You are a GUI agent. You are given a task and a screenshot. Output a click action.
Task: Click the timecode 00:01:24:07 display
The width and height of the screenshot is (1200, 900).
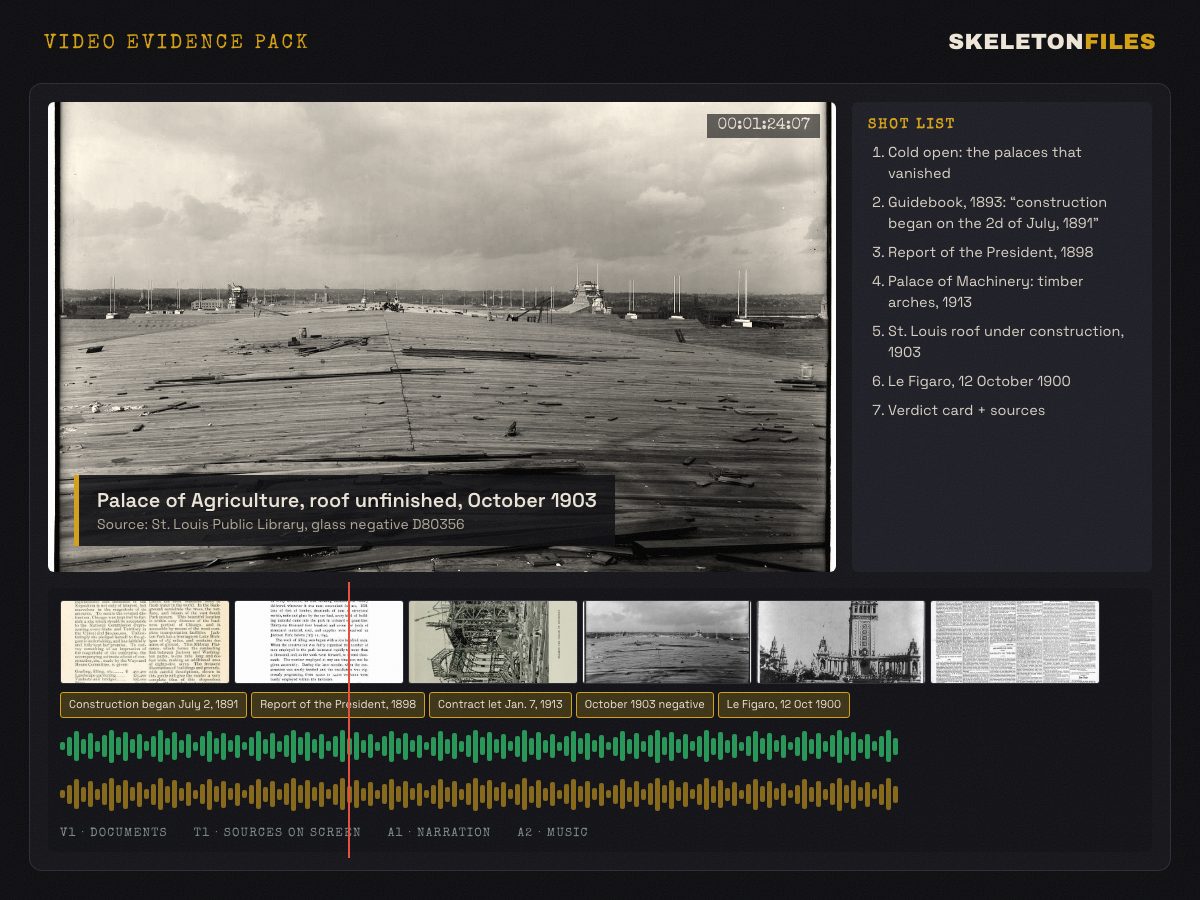click(764, 125)
